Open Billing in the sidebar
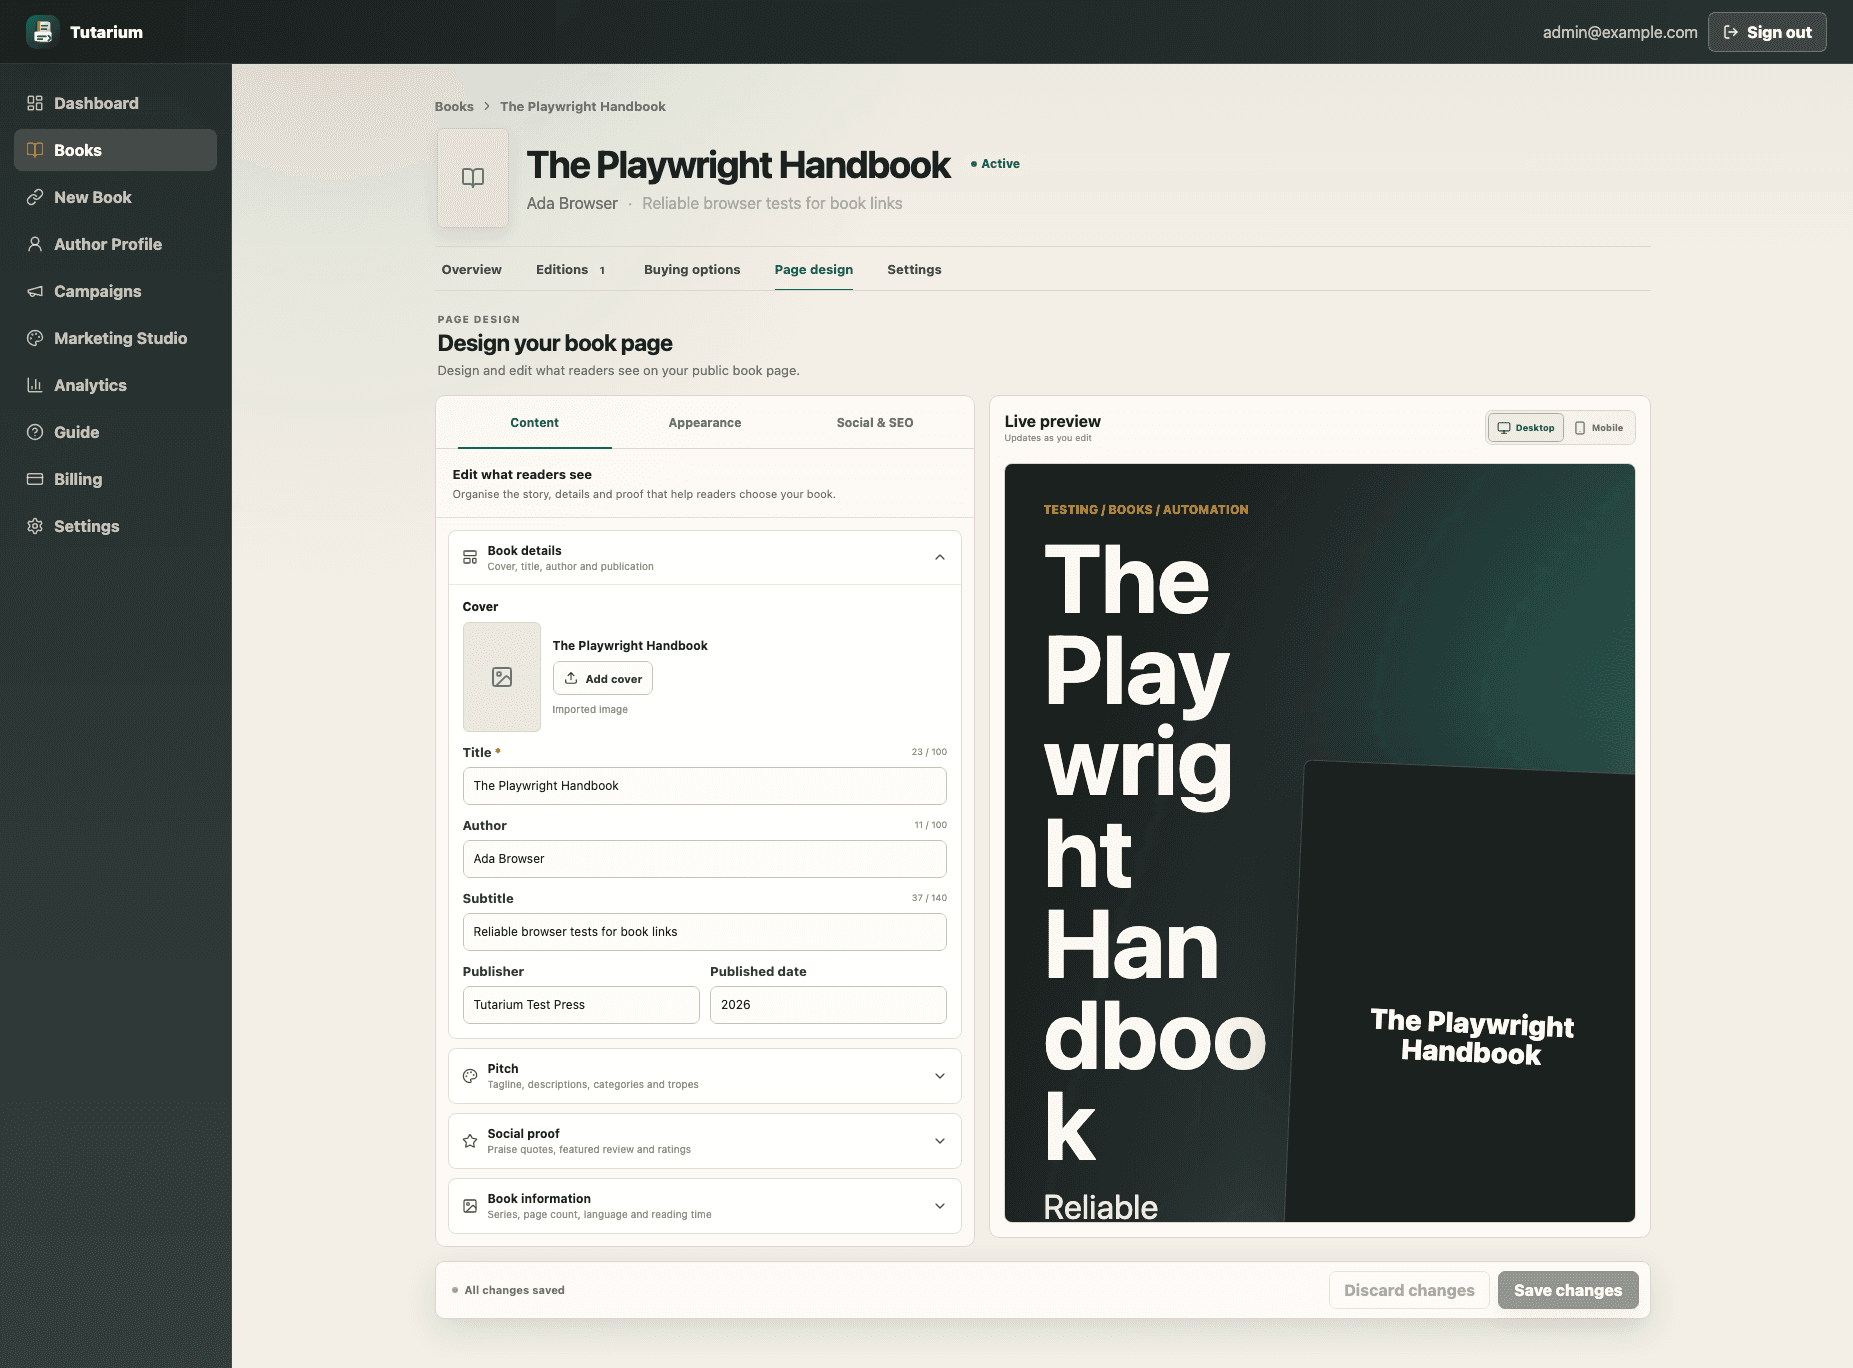1853x1368 pixels. pos(115,479)
